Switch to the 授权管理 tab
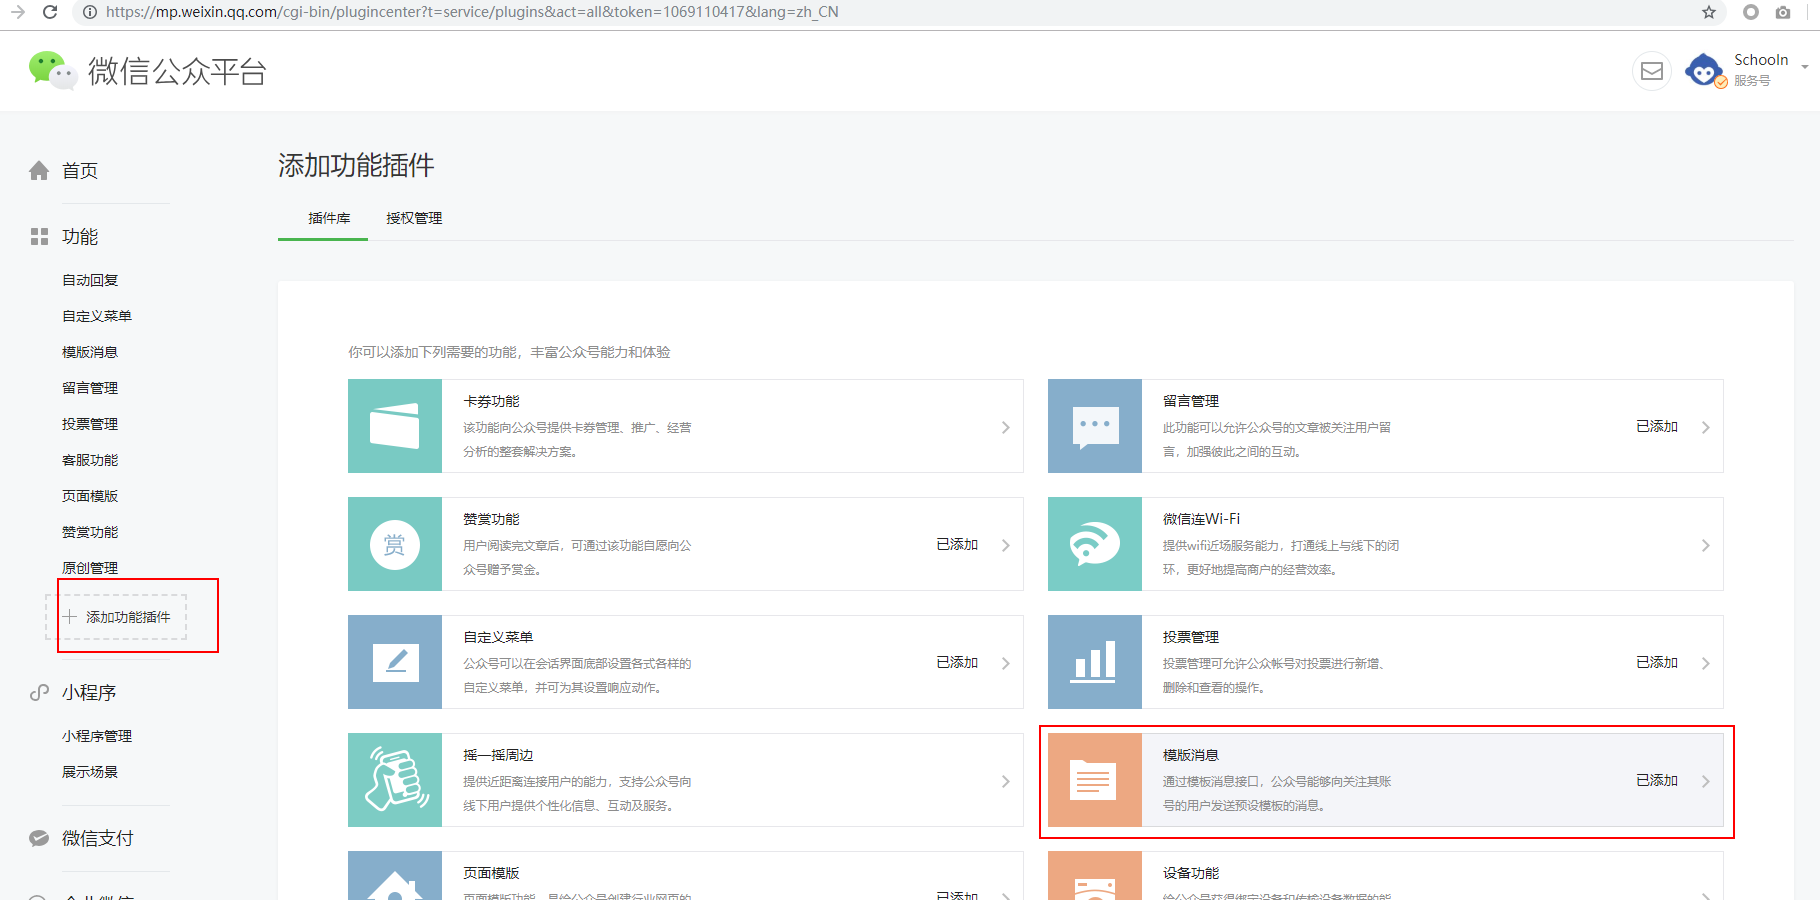 (414, 218)
